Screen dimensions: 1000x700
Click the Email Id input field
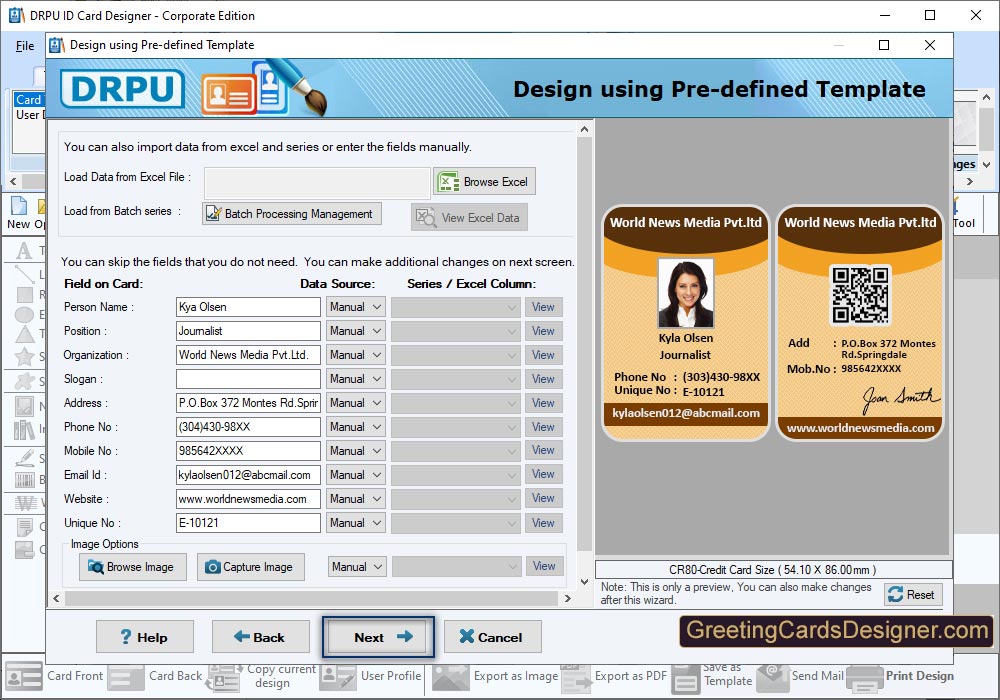248,475
